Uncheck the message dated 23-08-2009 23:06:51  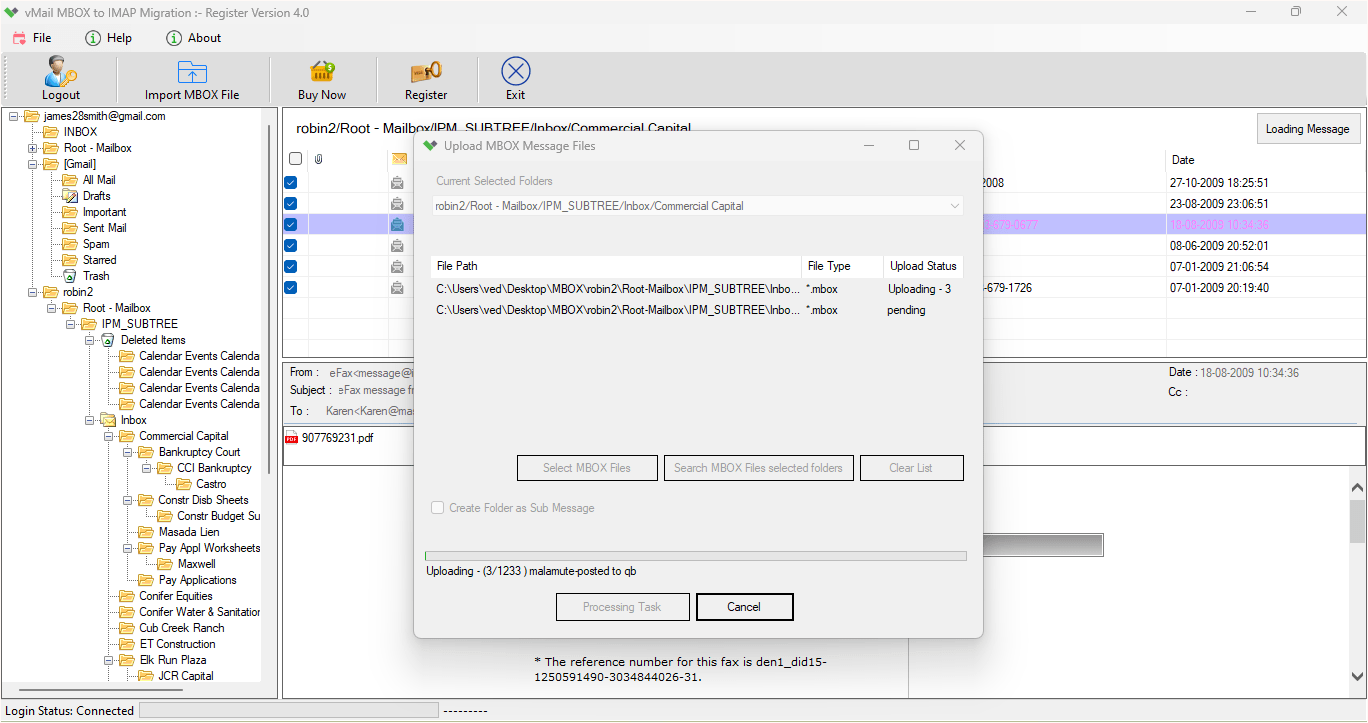click(x=291, y=204)
